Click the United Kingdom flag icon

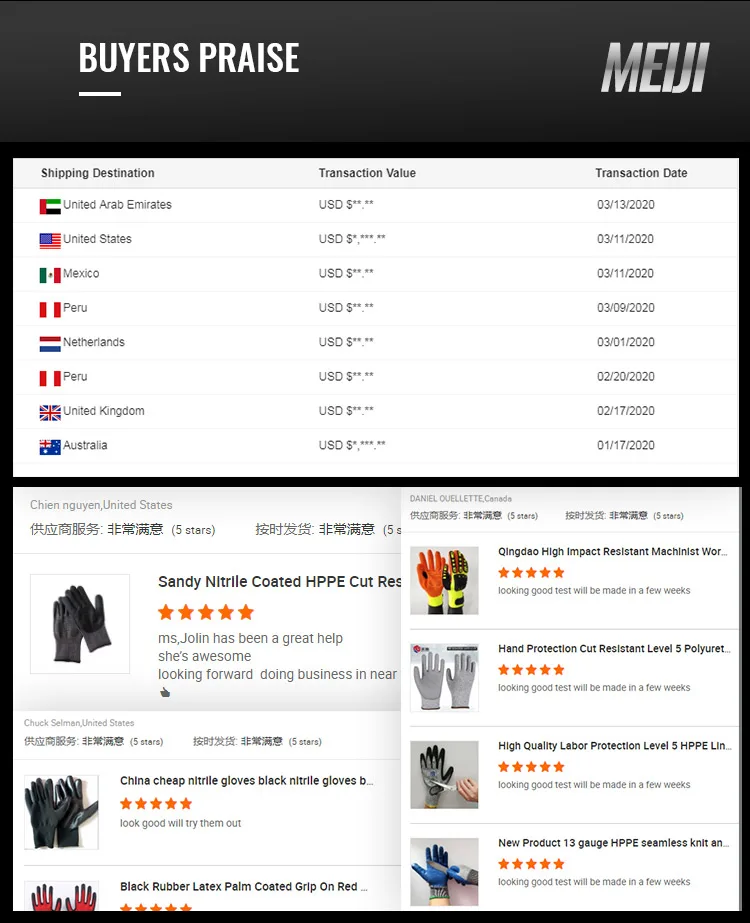click(x=50, y=413)
